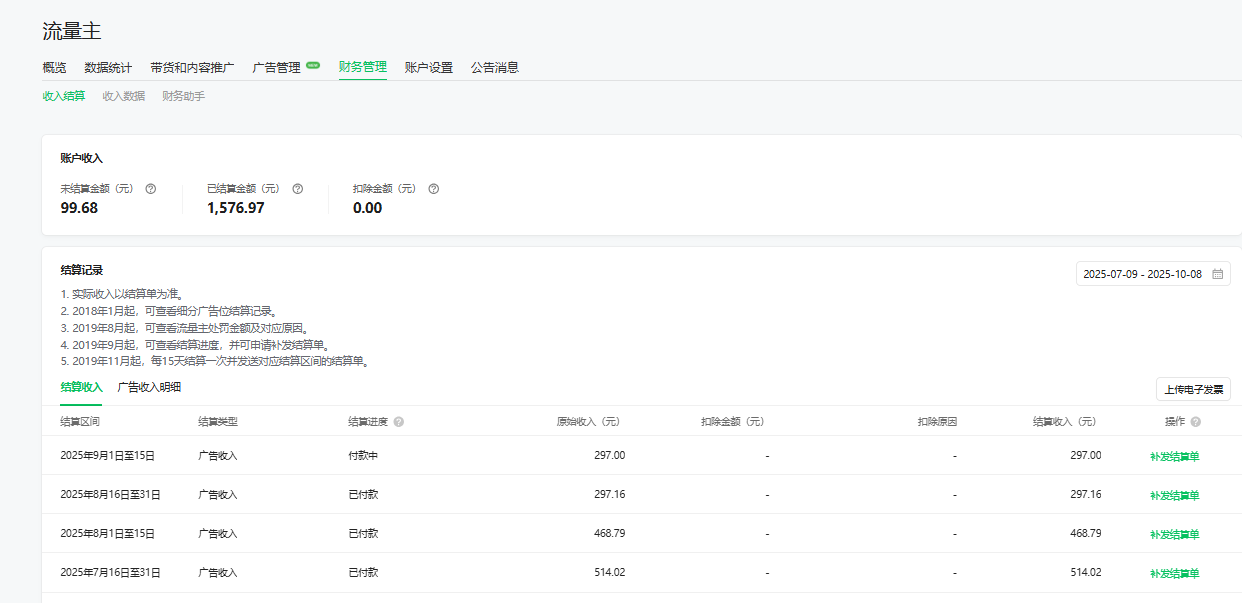This screenshot has width=1242, height=603.
Task: Click the 上传电子发票 button
Action: click(x=1193, y=389)
